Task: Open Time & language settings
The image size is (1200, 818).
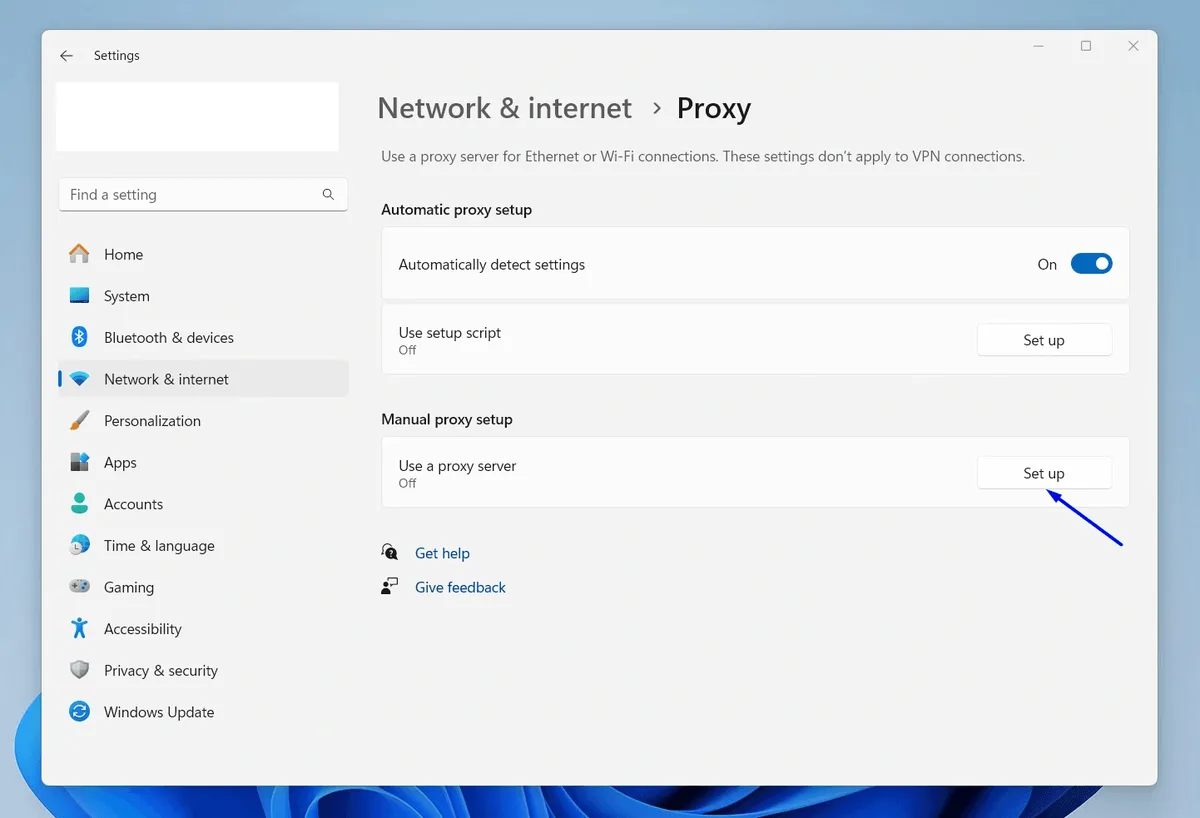Action: (203, 546)
